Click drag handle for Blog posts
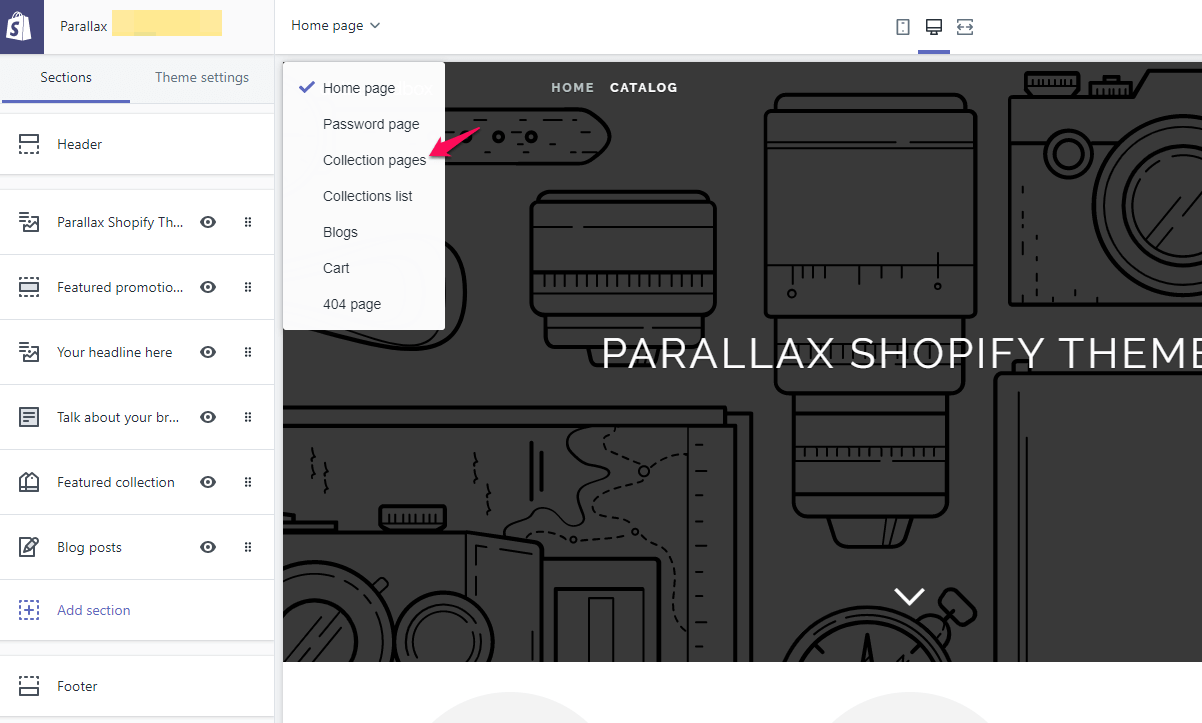Image resolution: width=1202 pixels, height=723 pixels. tap(248, 547)
